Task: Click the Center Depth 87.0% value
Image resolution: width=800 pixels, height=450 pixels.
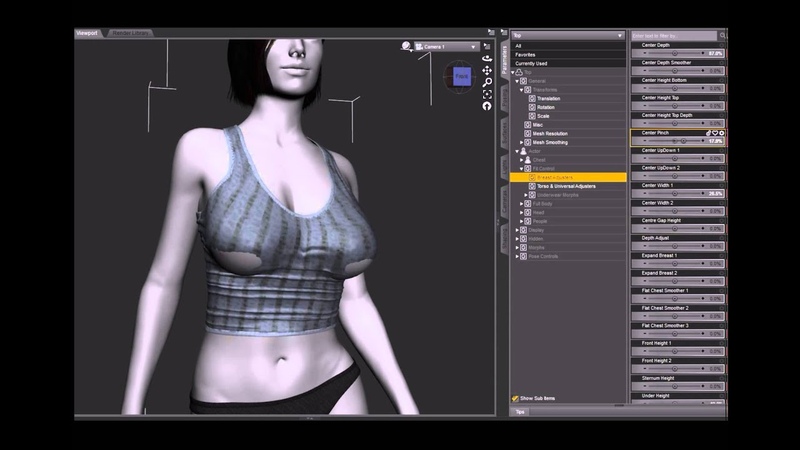Action: click(715, 53)
